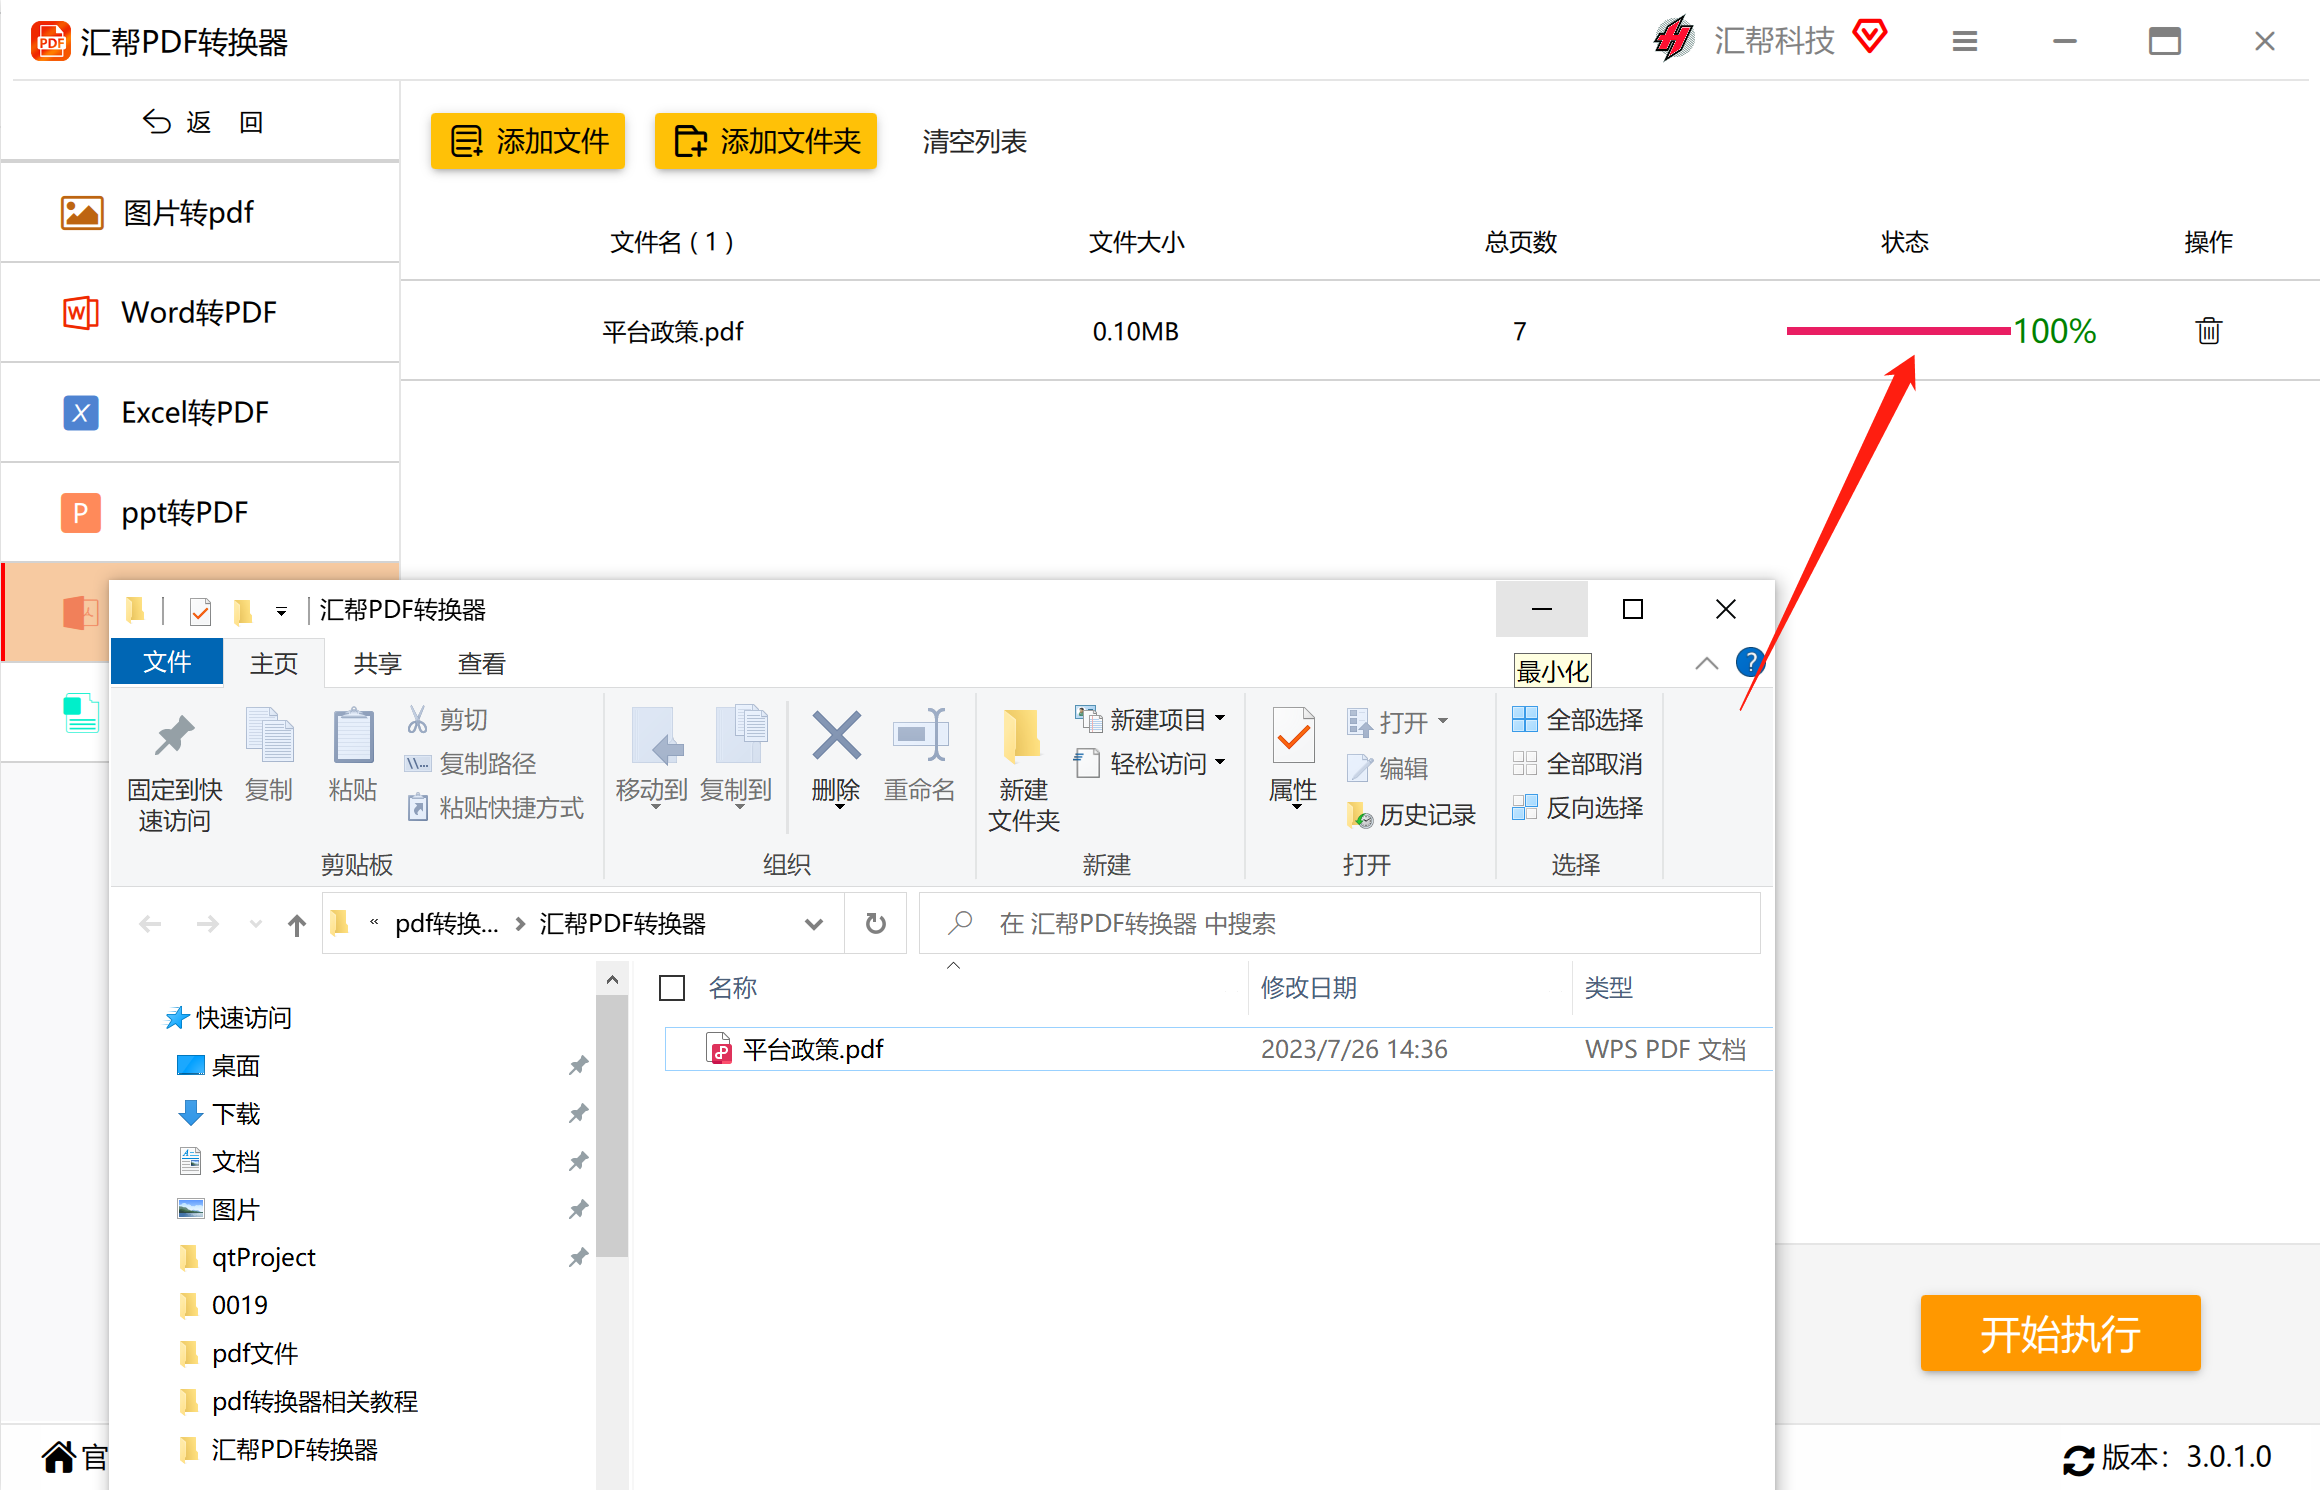This screenshot has height=1490, width=2320.
Task: Click the 删除 X icon in ribbon
Action: click(836, 737)
